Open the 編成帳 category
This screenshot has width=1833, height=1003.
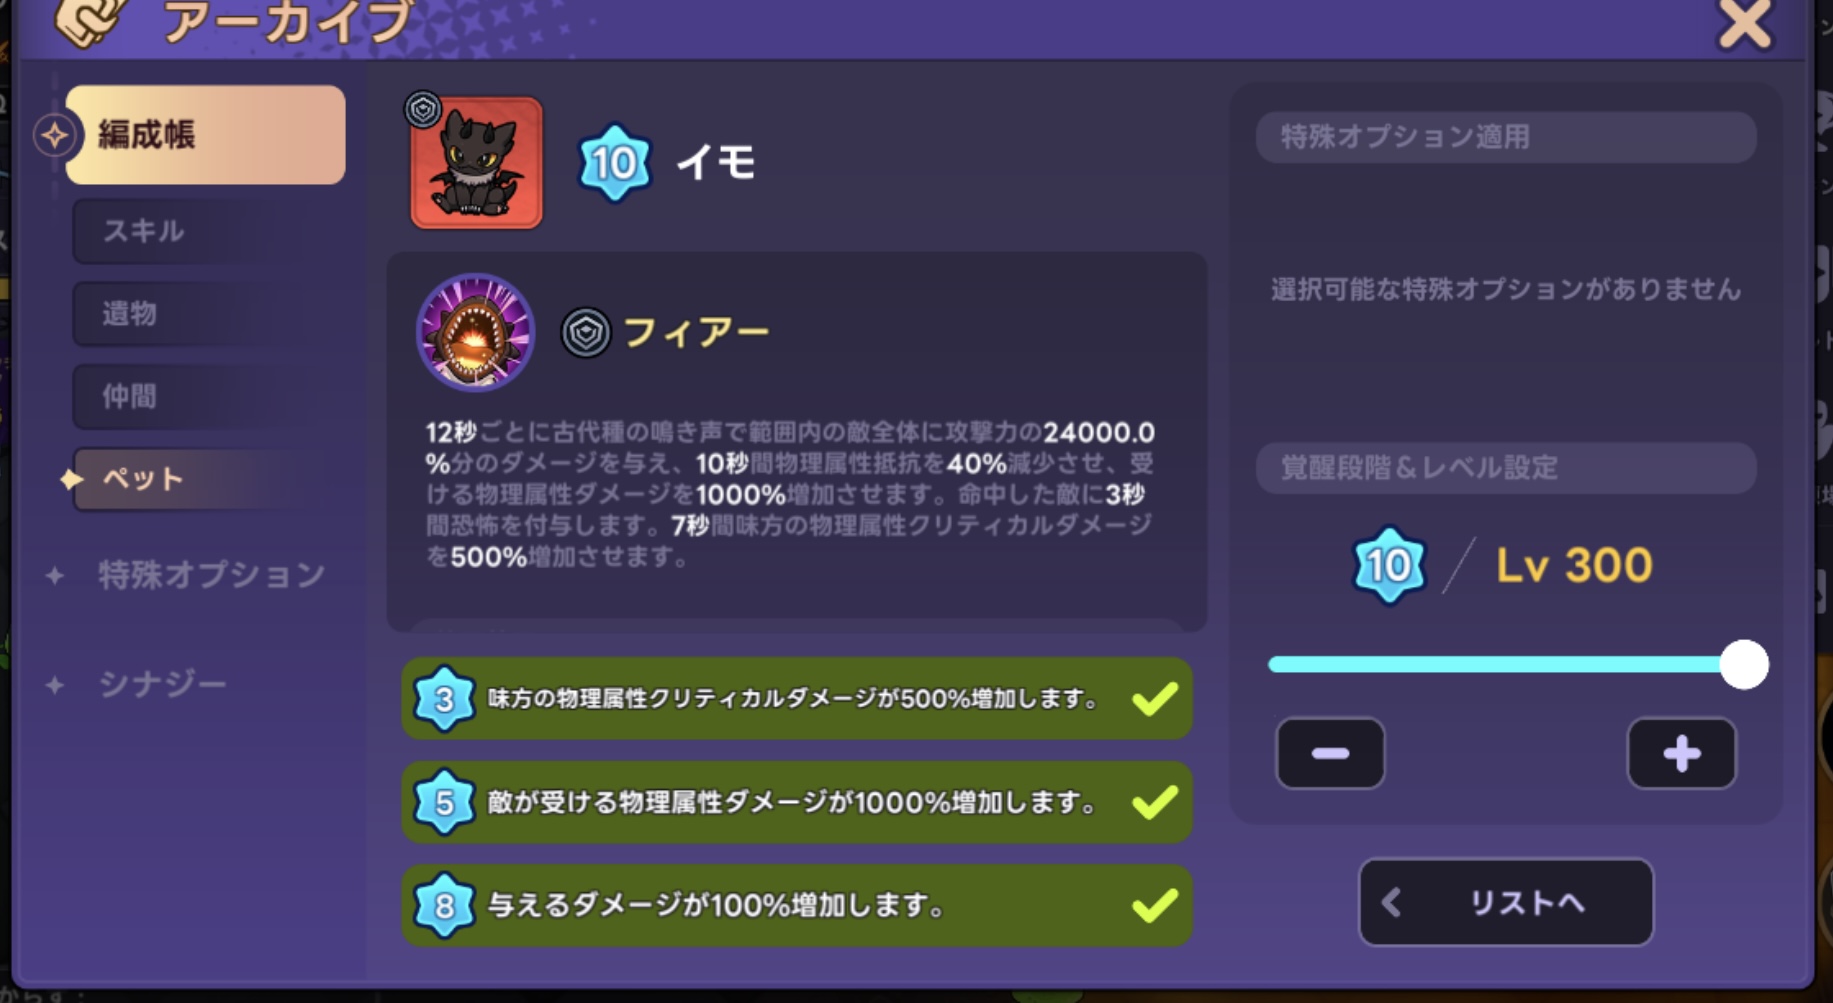205,135
